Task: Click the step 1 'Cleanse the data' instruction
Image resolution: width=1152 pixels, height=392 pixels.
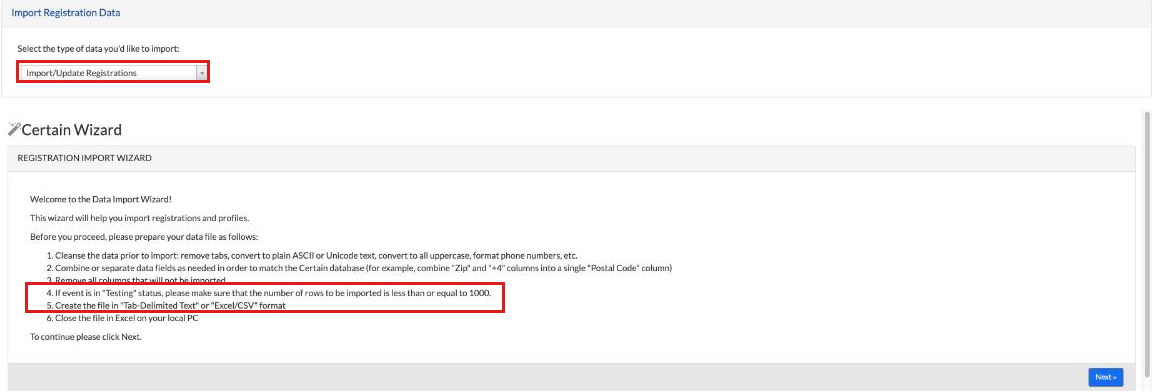Action: coord(311,256)
